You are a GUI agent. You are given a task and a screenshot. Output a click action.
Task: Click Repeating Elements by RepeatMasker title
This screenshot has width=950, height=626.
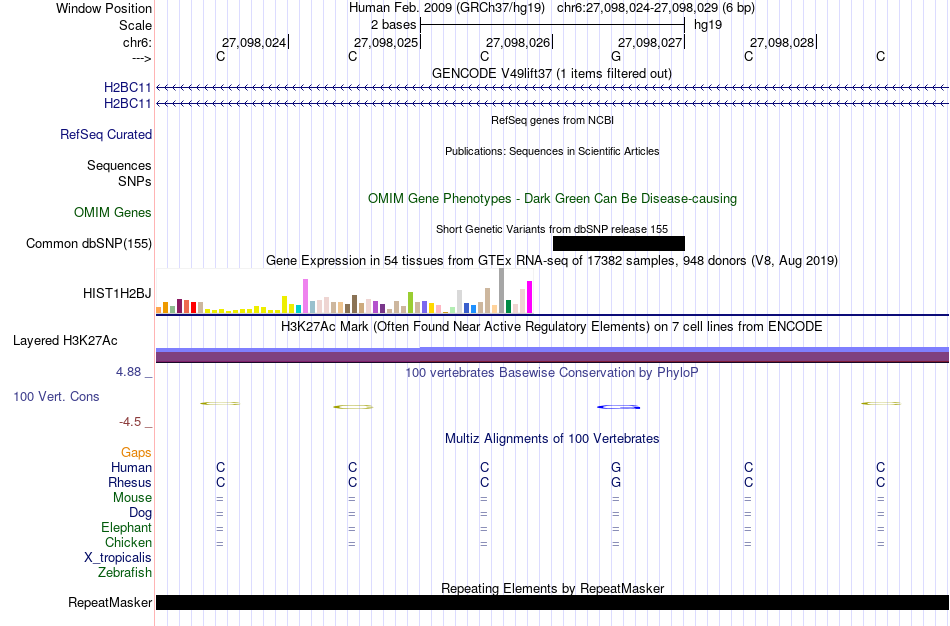(x=553, y=588)
